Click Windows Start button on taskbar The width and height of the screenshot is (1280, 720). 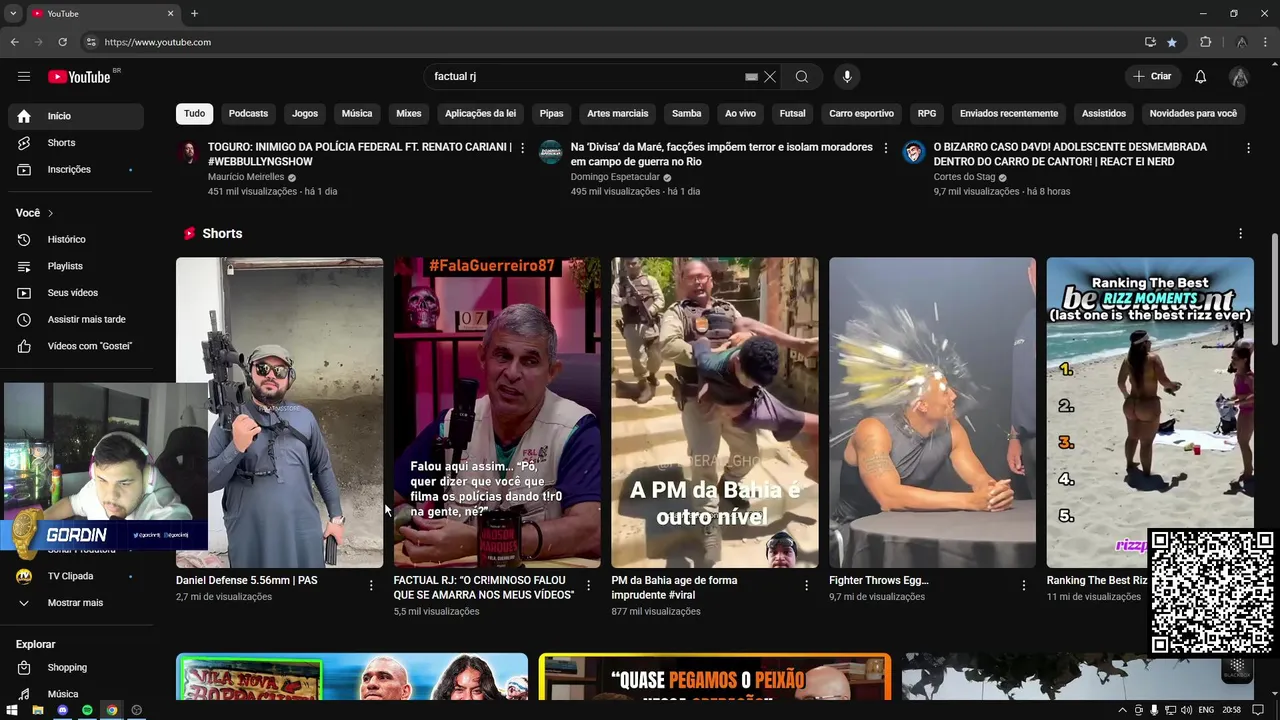click(12, 710)
